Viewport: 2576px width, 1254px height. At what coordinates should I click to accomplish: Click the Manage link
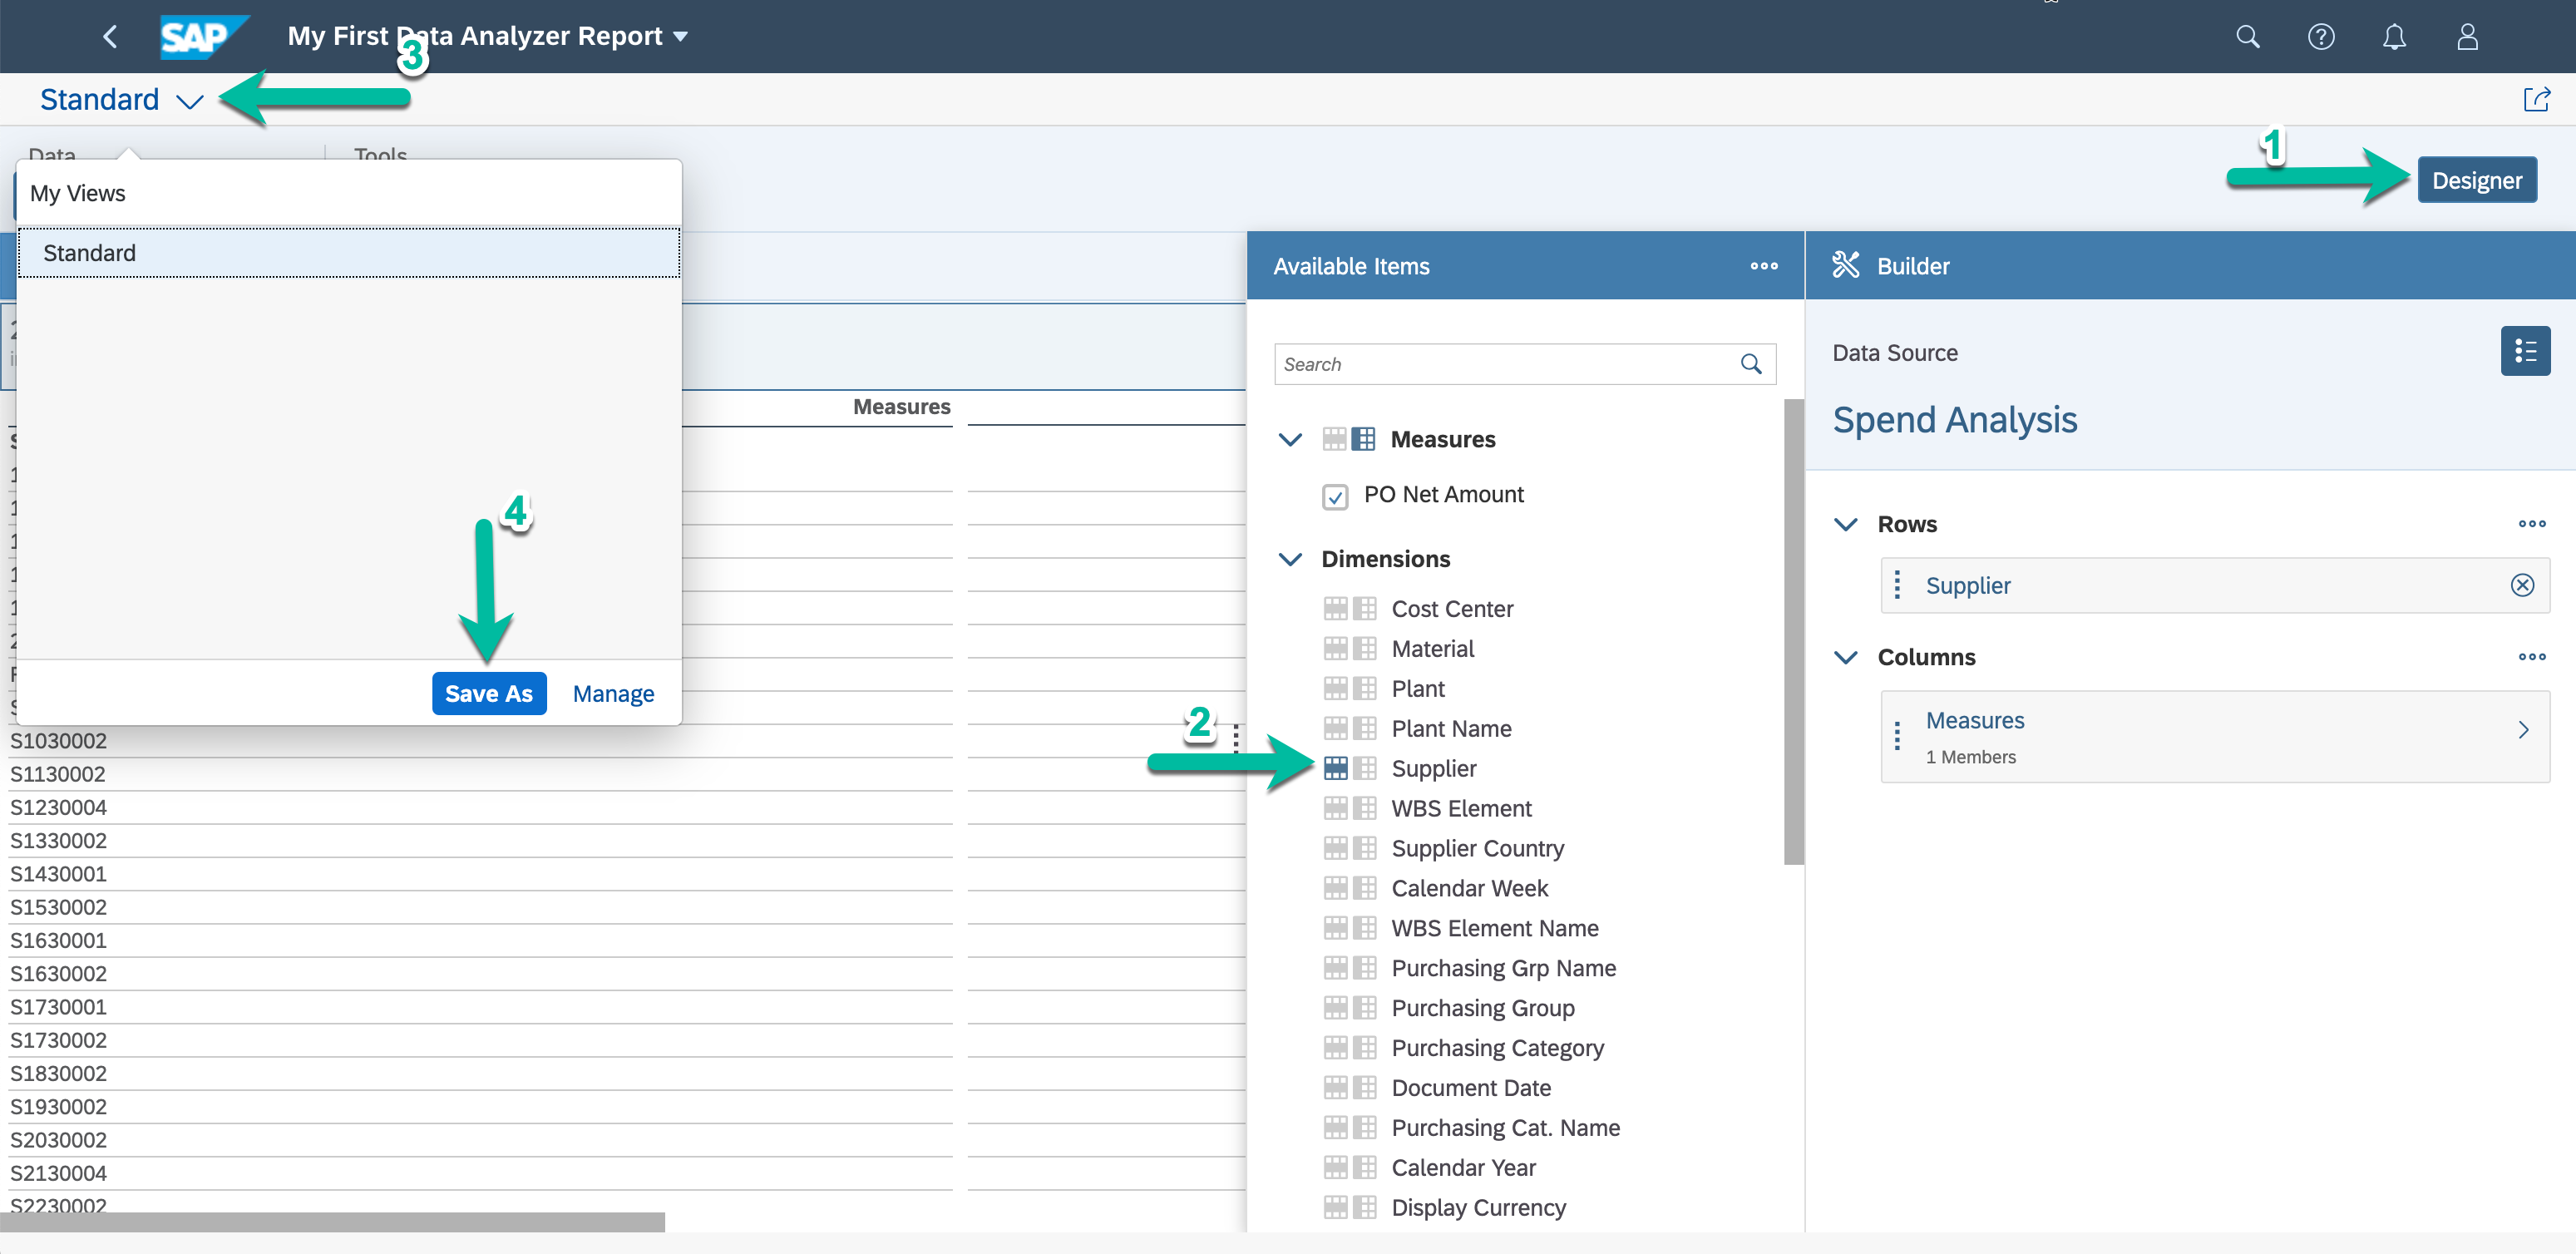coord(613,693)
